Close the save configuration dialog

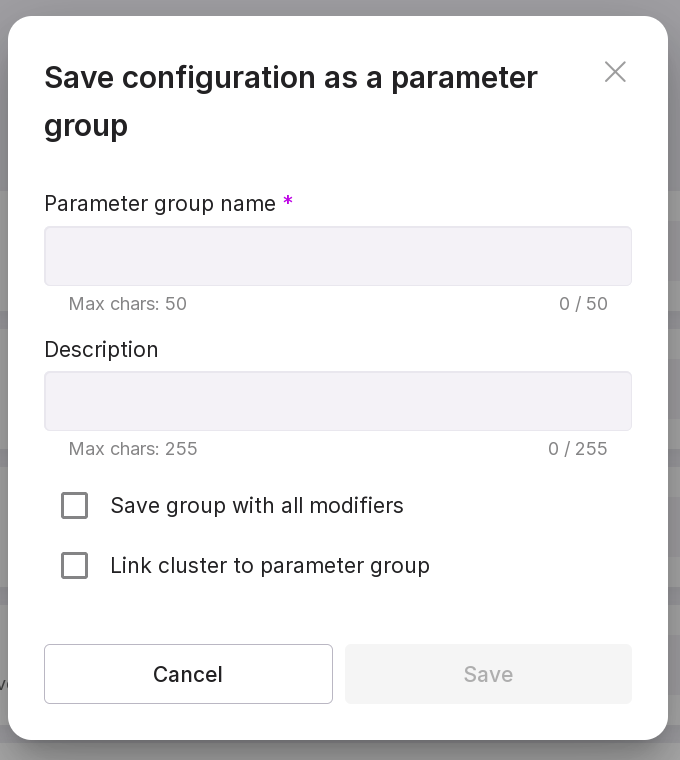click(615, 72)
